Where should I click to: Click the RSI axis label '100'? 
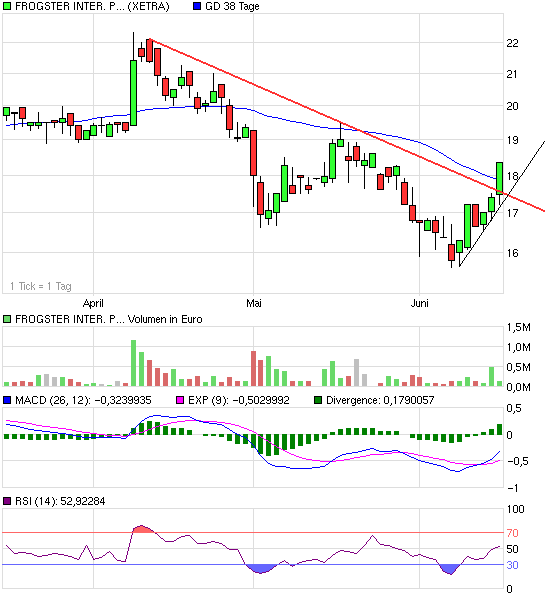point(515,509)
